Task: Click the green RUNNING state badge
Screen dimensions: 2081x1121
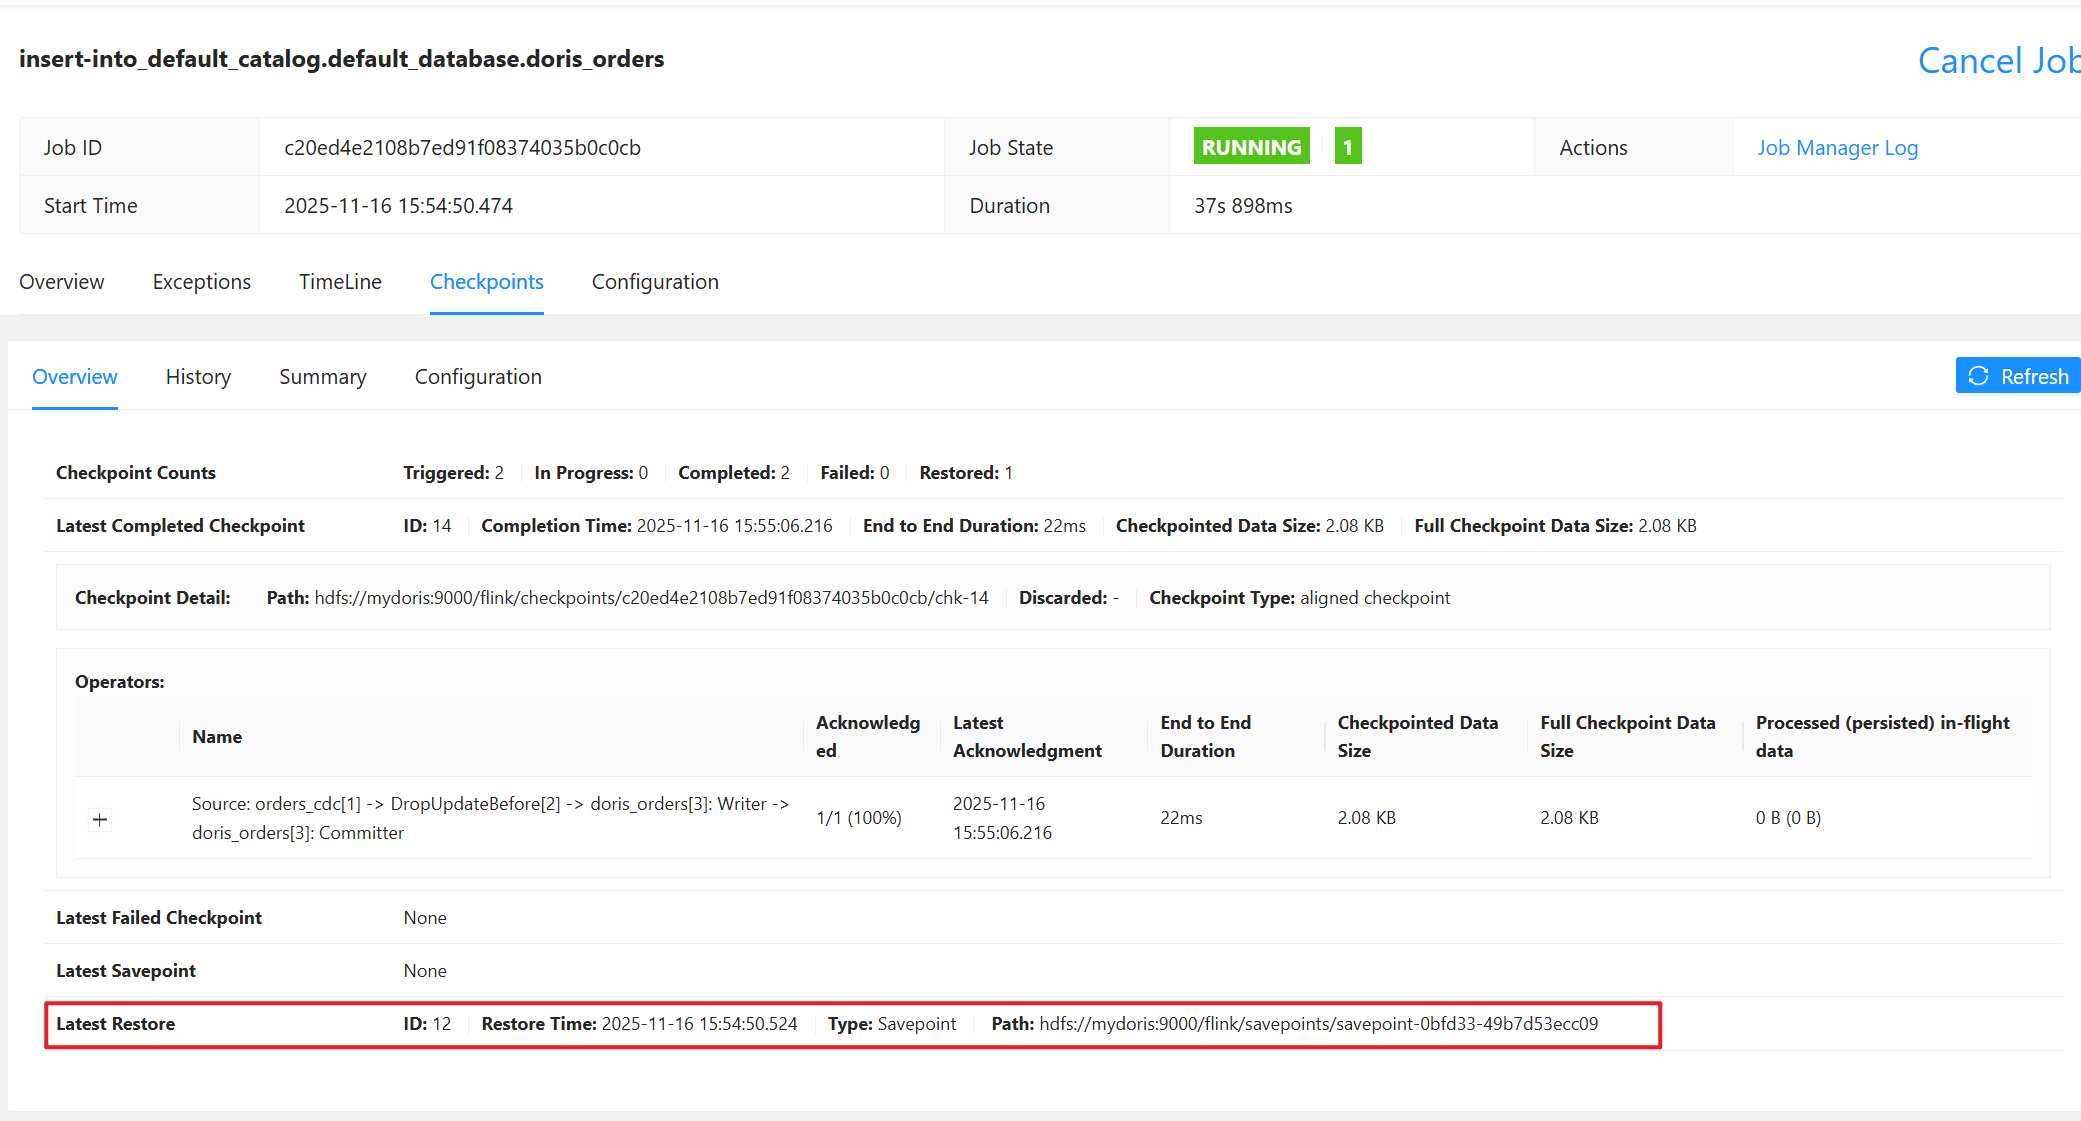Action: pos(1251,147)
